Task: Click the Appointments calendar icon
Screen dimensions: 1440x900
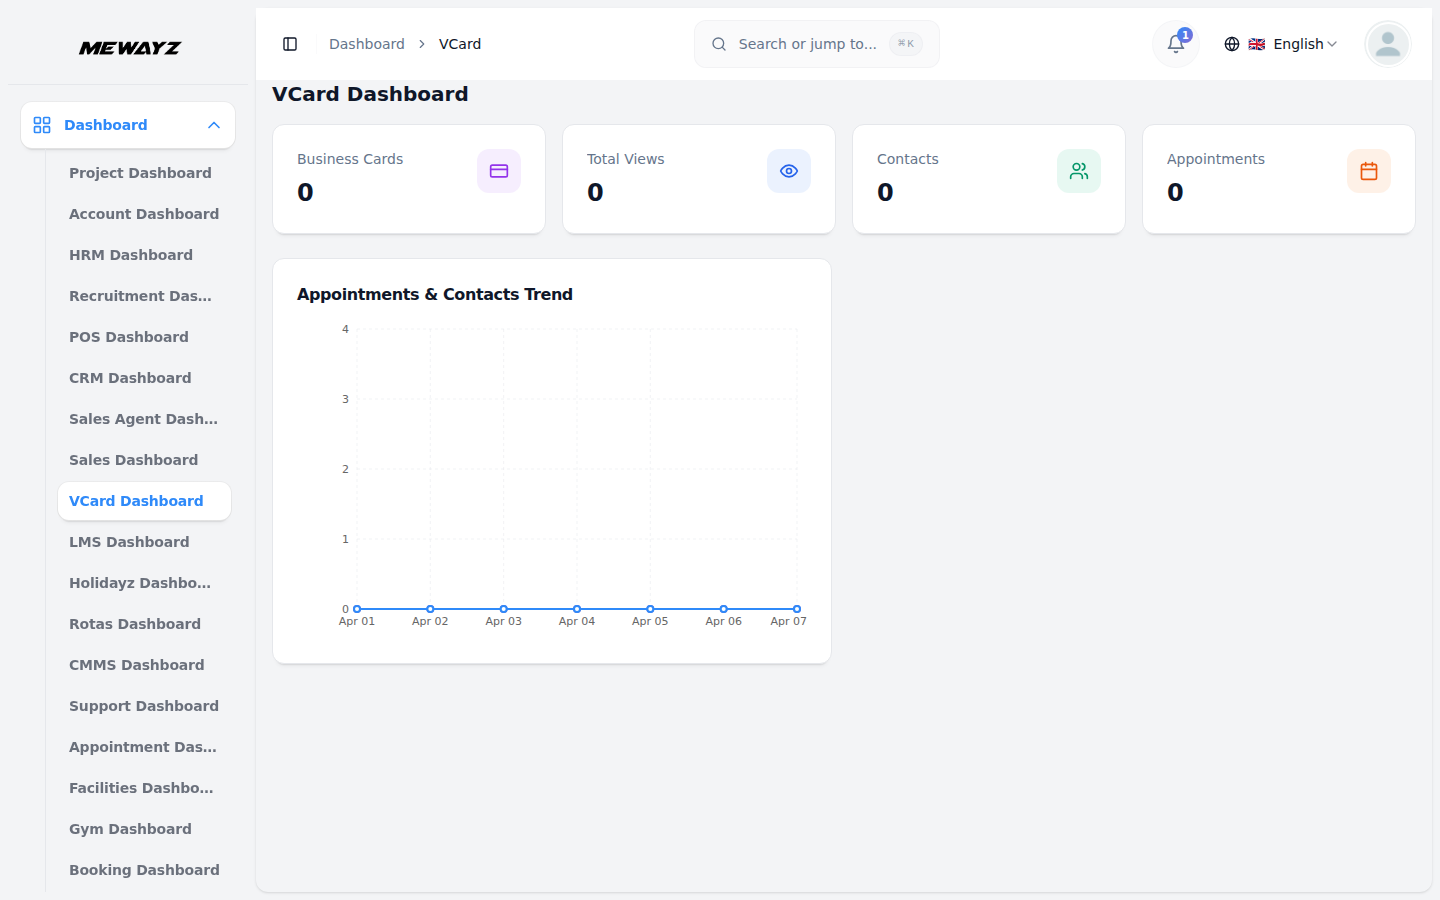Action: [x=1369, y=171]
